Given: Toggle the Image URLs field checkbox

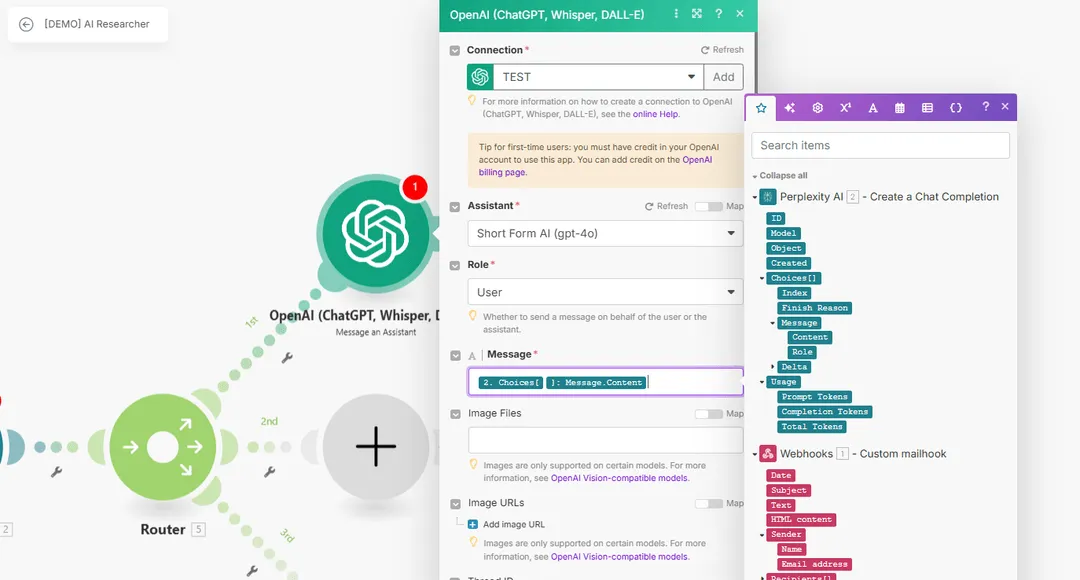Looking at the screenshot, I should pyautogui.click(x=455, y=504).
